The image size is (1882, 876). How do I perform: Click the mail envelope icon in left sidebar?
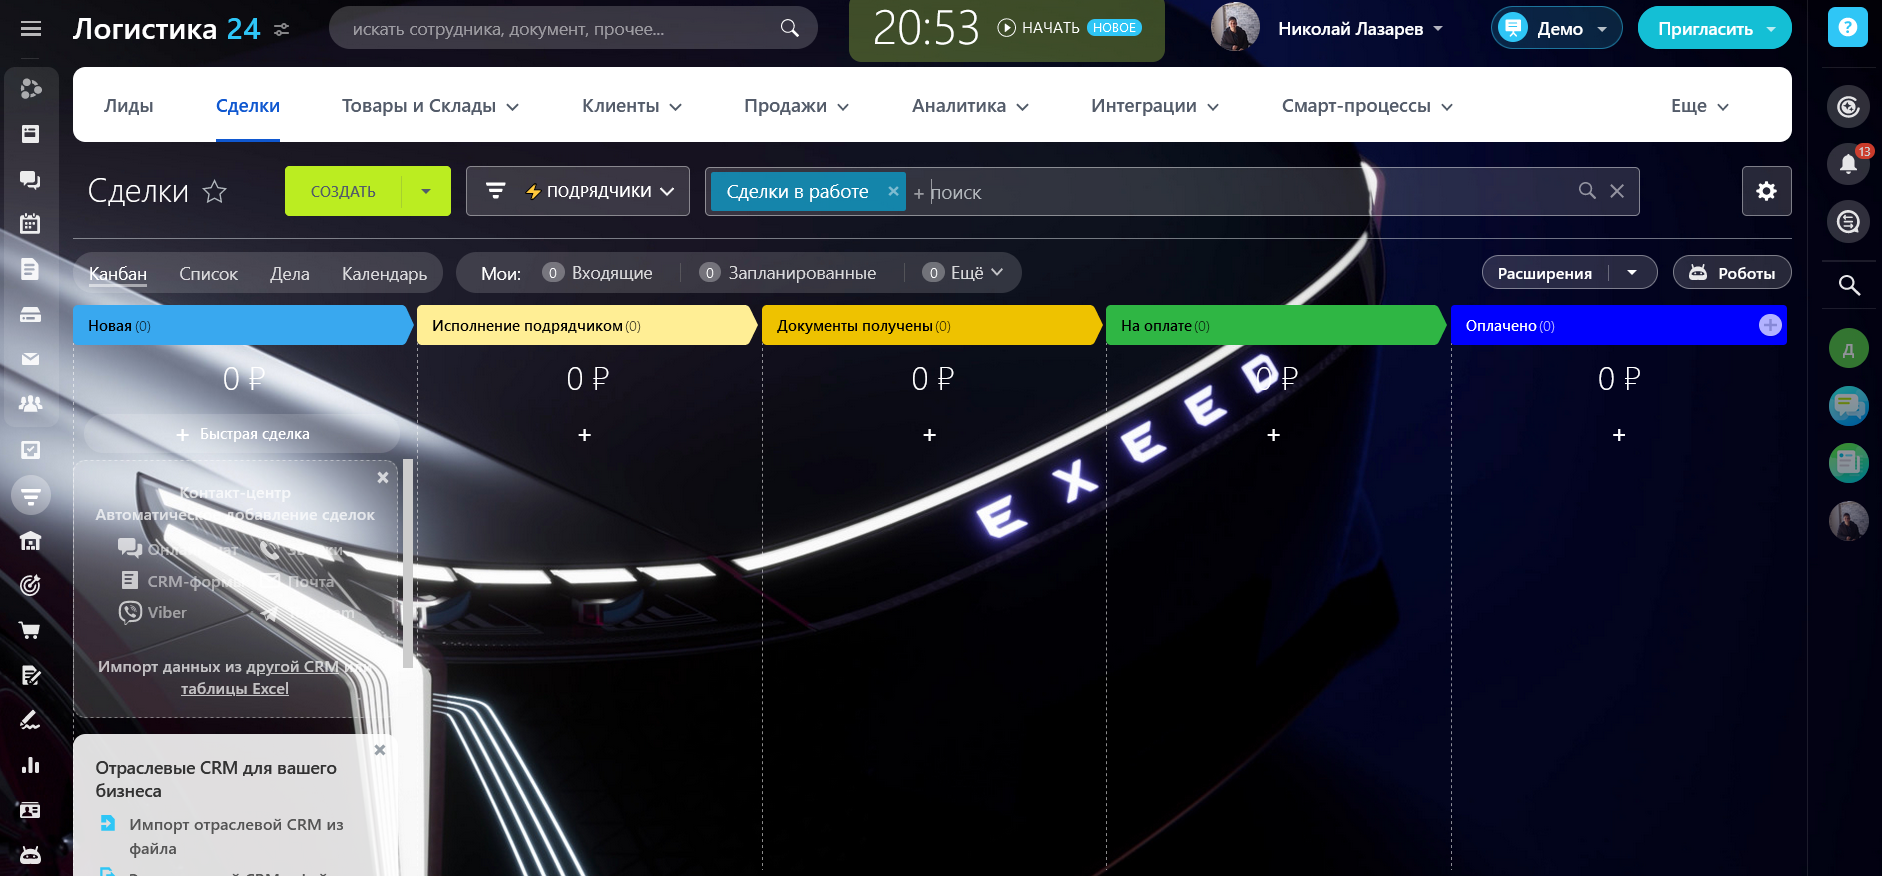(x=31, y=359)
